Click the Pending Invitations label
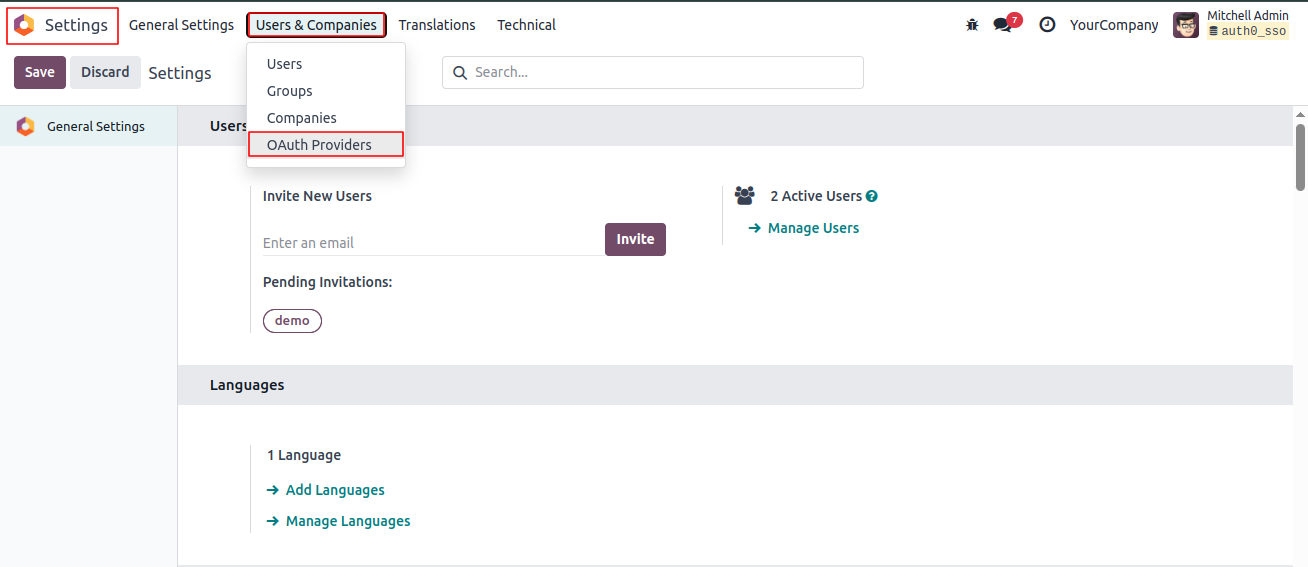 point(327,282)
